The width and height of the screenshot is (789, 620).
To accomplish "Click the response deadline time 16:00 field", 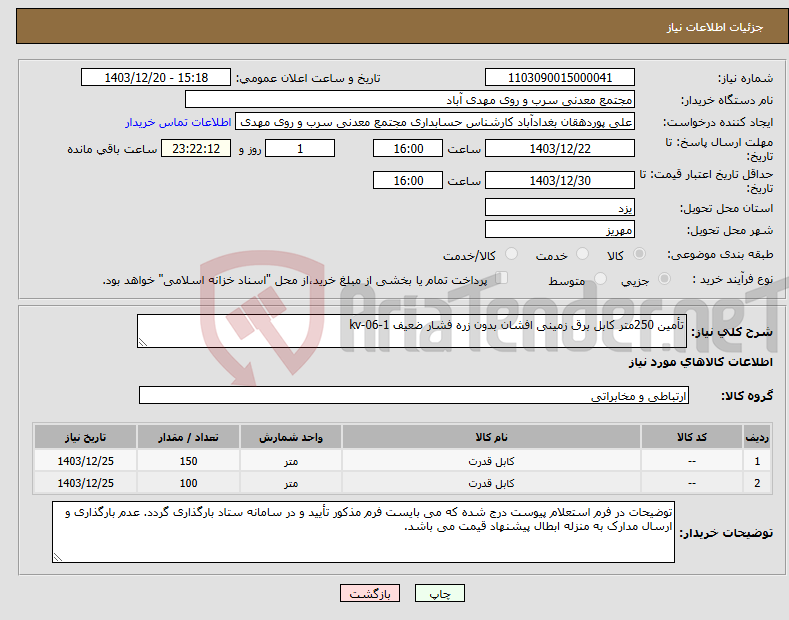I will 408,148.
